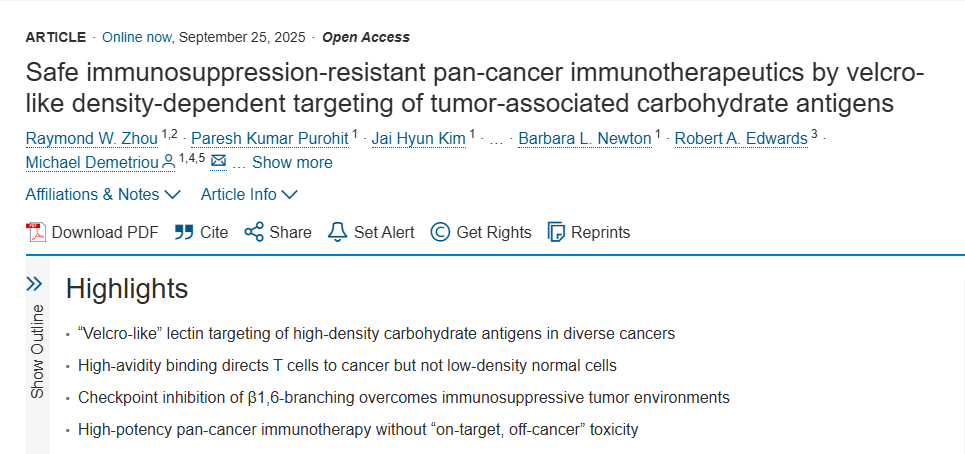
Task: Click the email envelope icon beside Demetriou
Action: click(x=219, y=162)
